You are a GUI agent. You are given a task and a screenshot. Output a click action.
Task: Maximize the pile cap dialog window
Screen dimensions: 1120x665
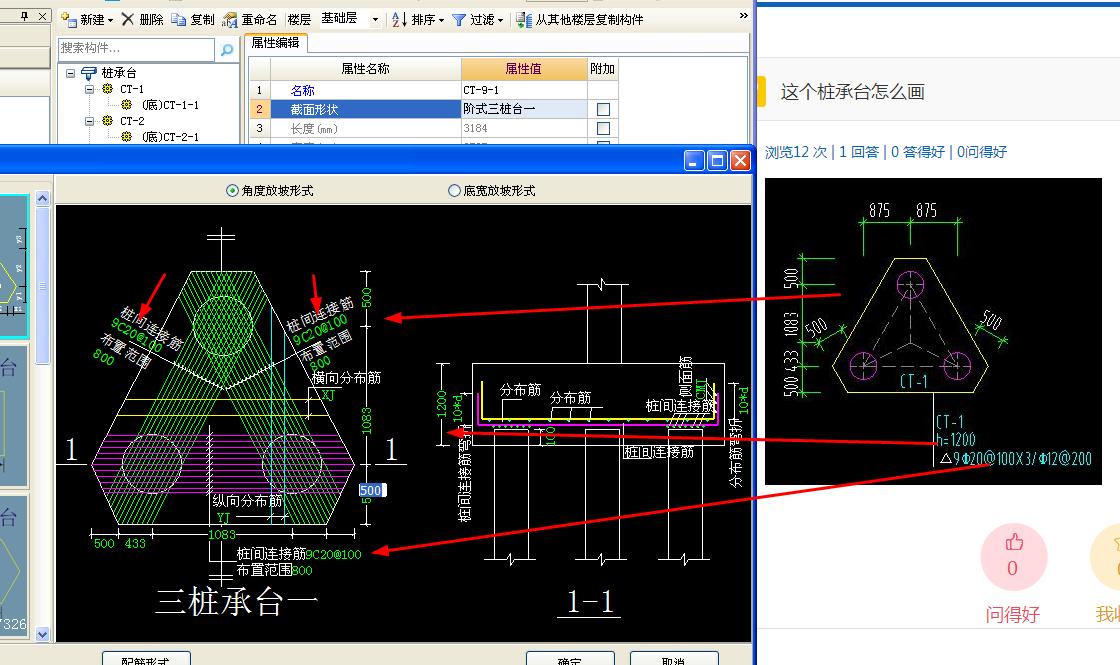click(x=717, y=161)
